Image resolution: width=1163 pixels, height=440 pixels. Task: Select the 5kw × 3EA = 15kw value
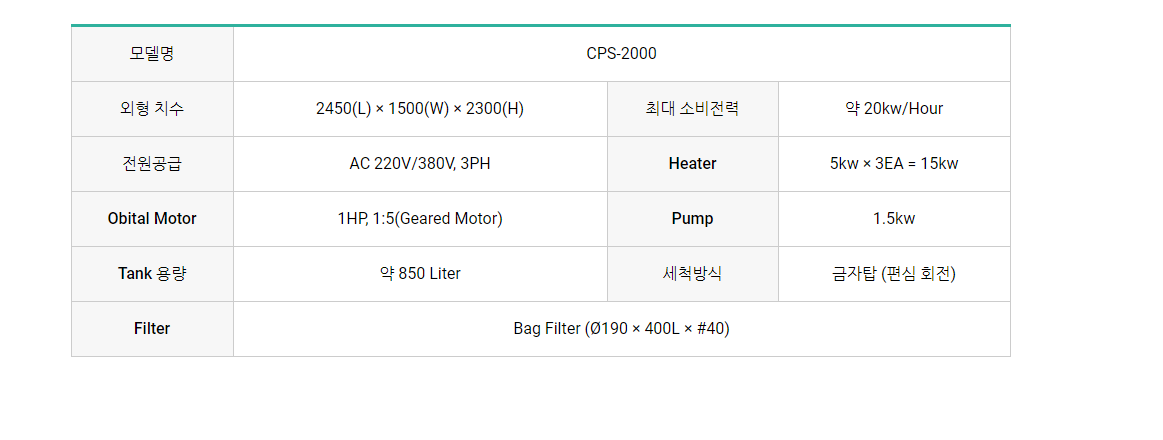click(893, 164)
